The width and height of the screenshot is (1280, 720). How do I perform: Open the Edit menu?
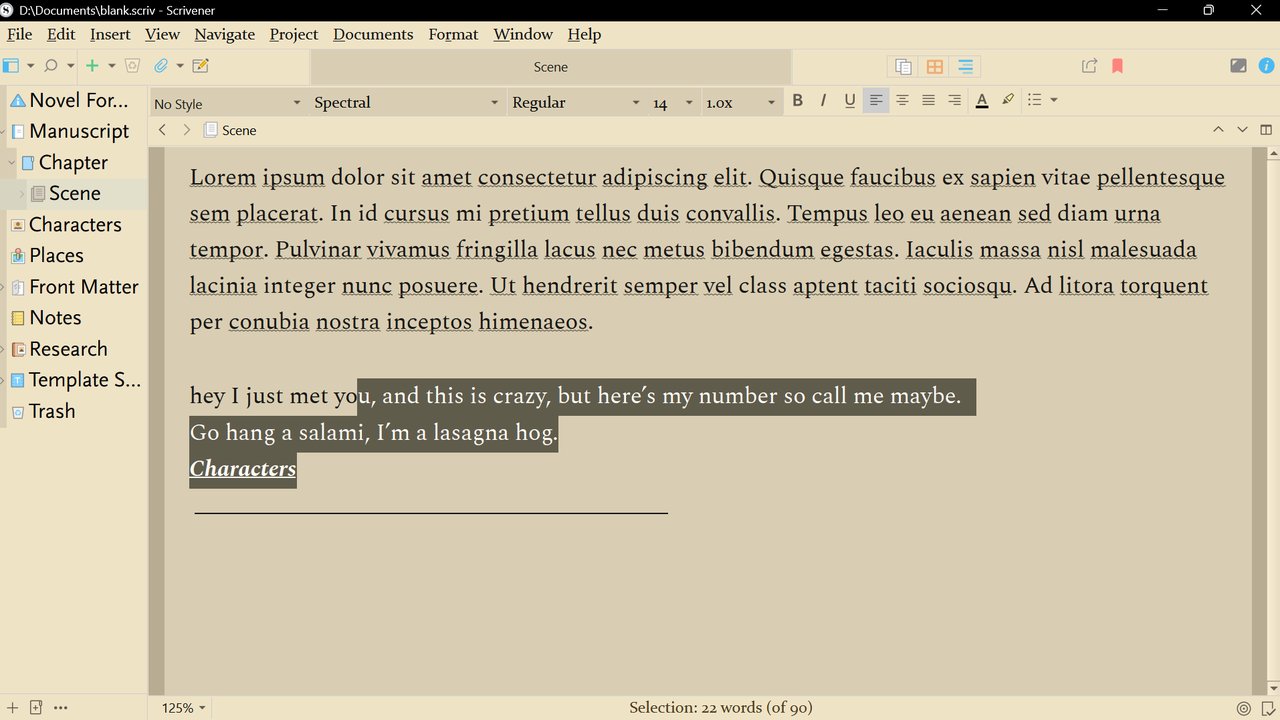61,34
